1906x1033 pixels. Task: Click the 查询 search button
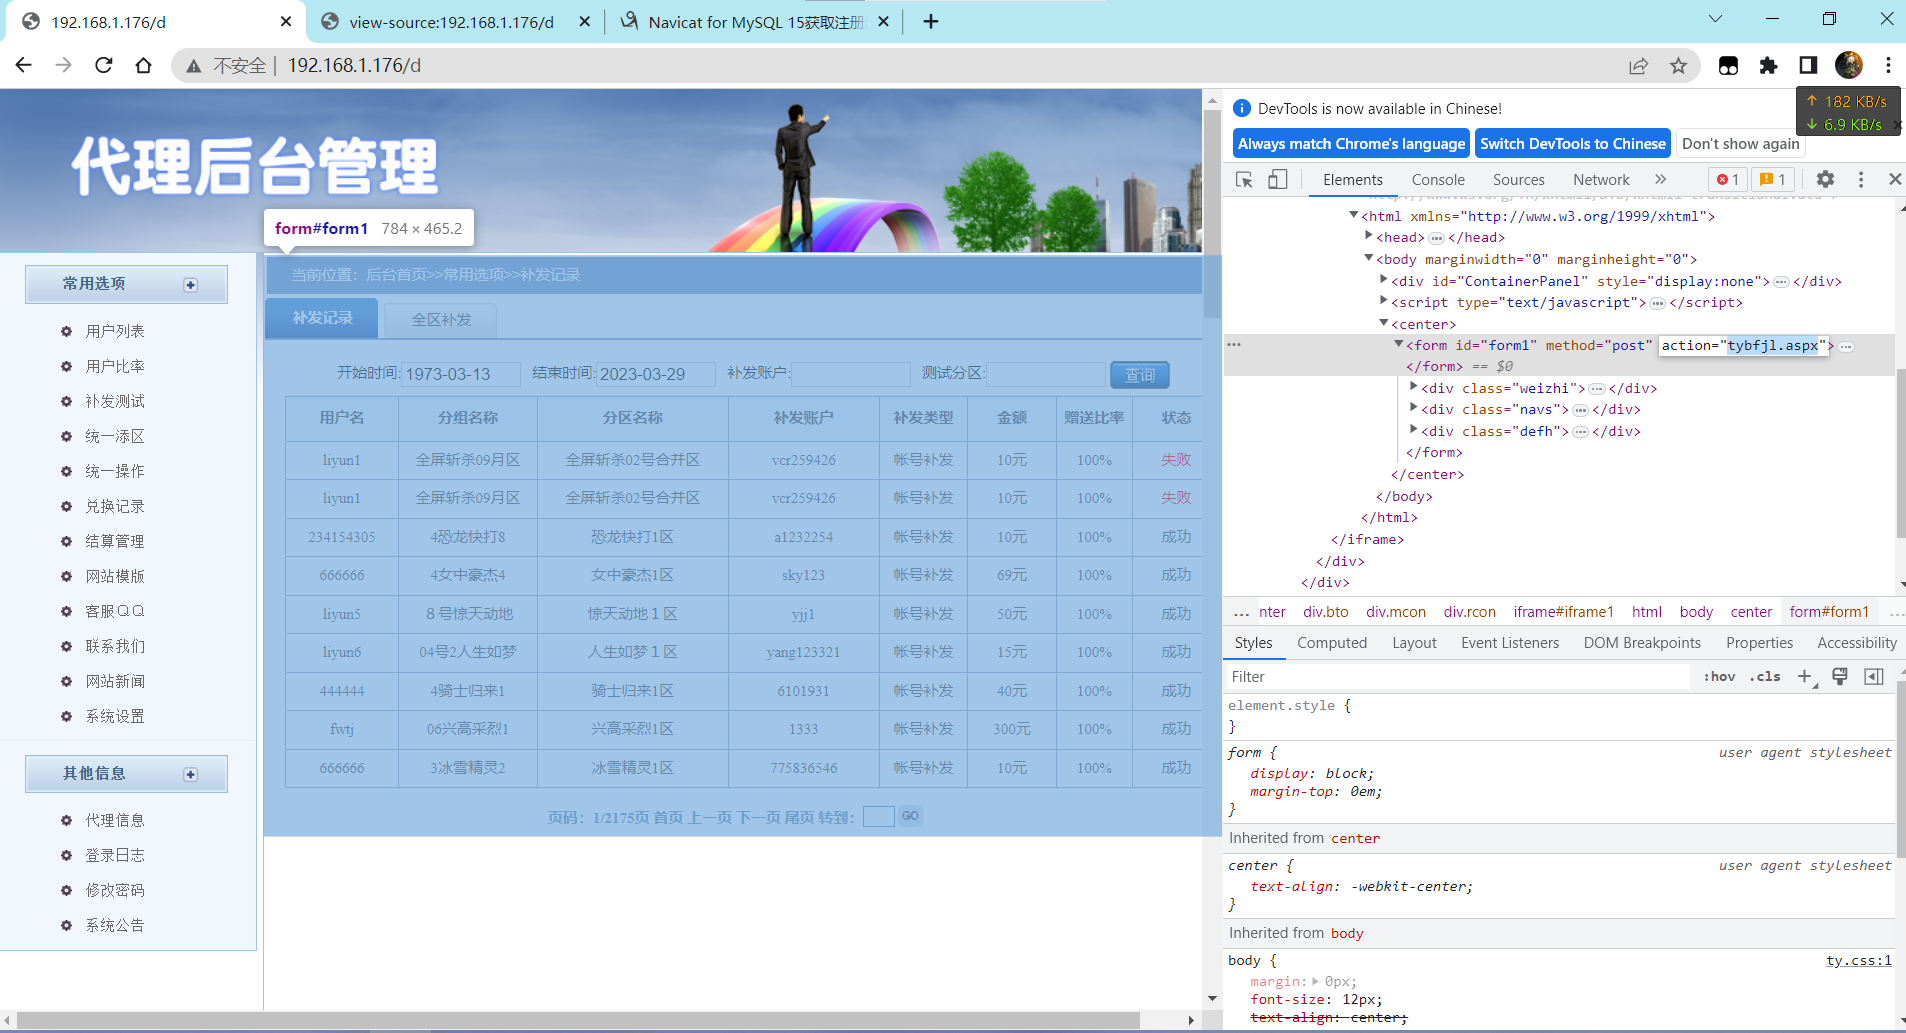1140,375
